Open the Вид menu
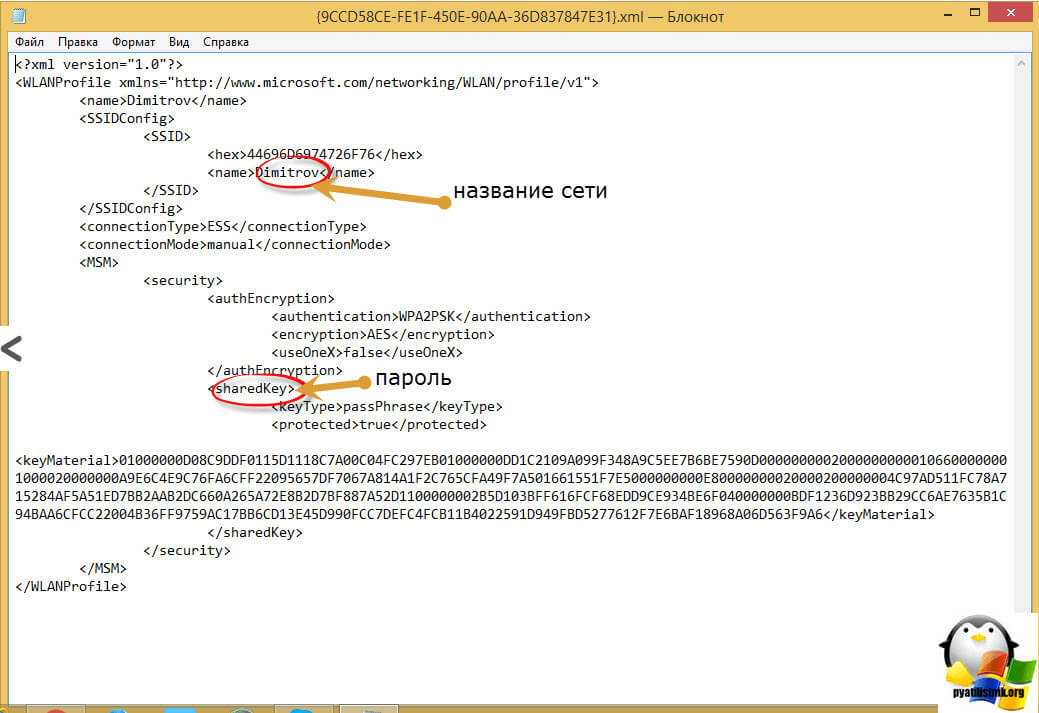This screenshot has width=1039, height=713. coord(179,42)
